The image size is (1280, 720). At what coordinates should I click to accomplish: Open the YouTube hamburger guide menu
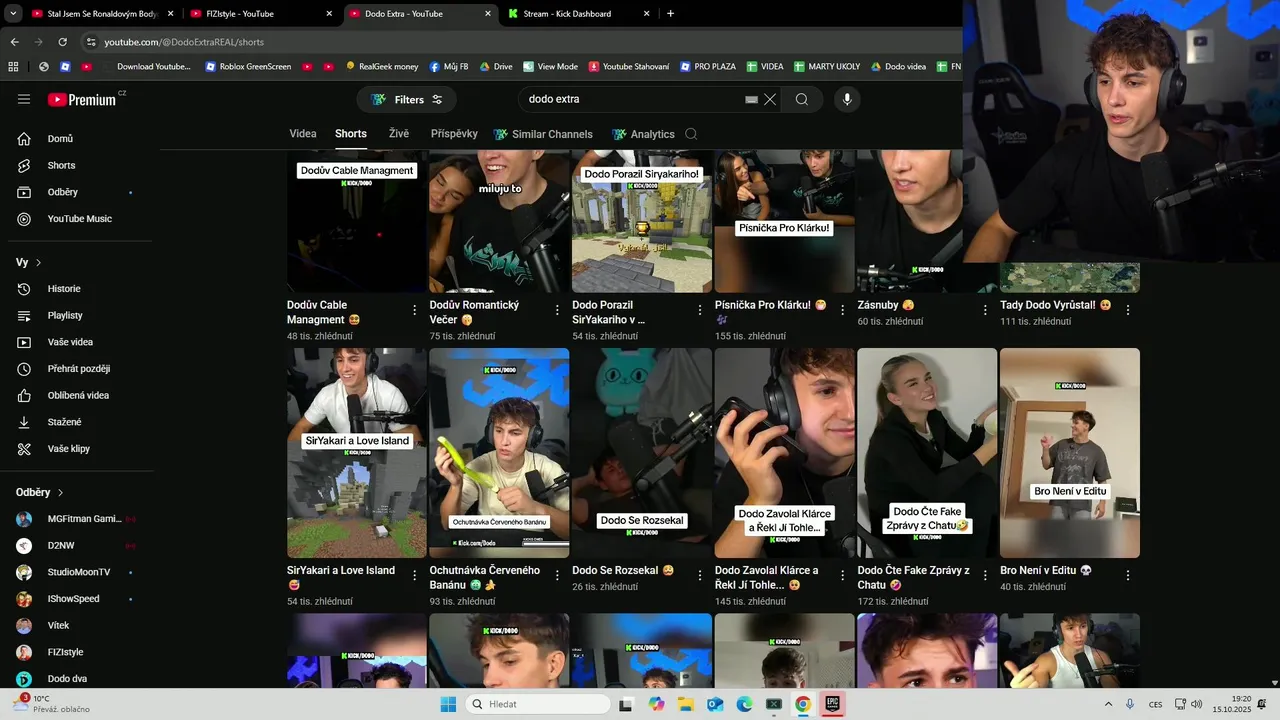coord(24,99)
